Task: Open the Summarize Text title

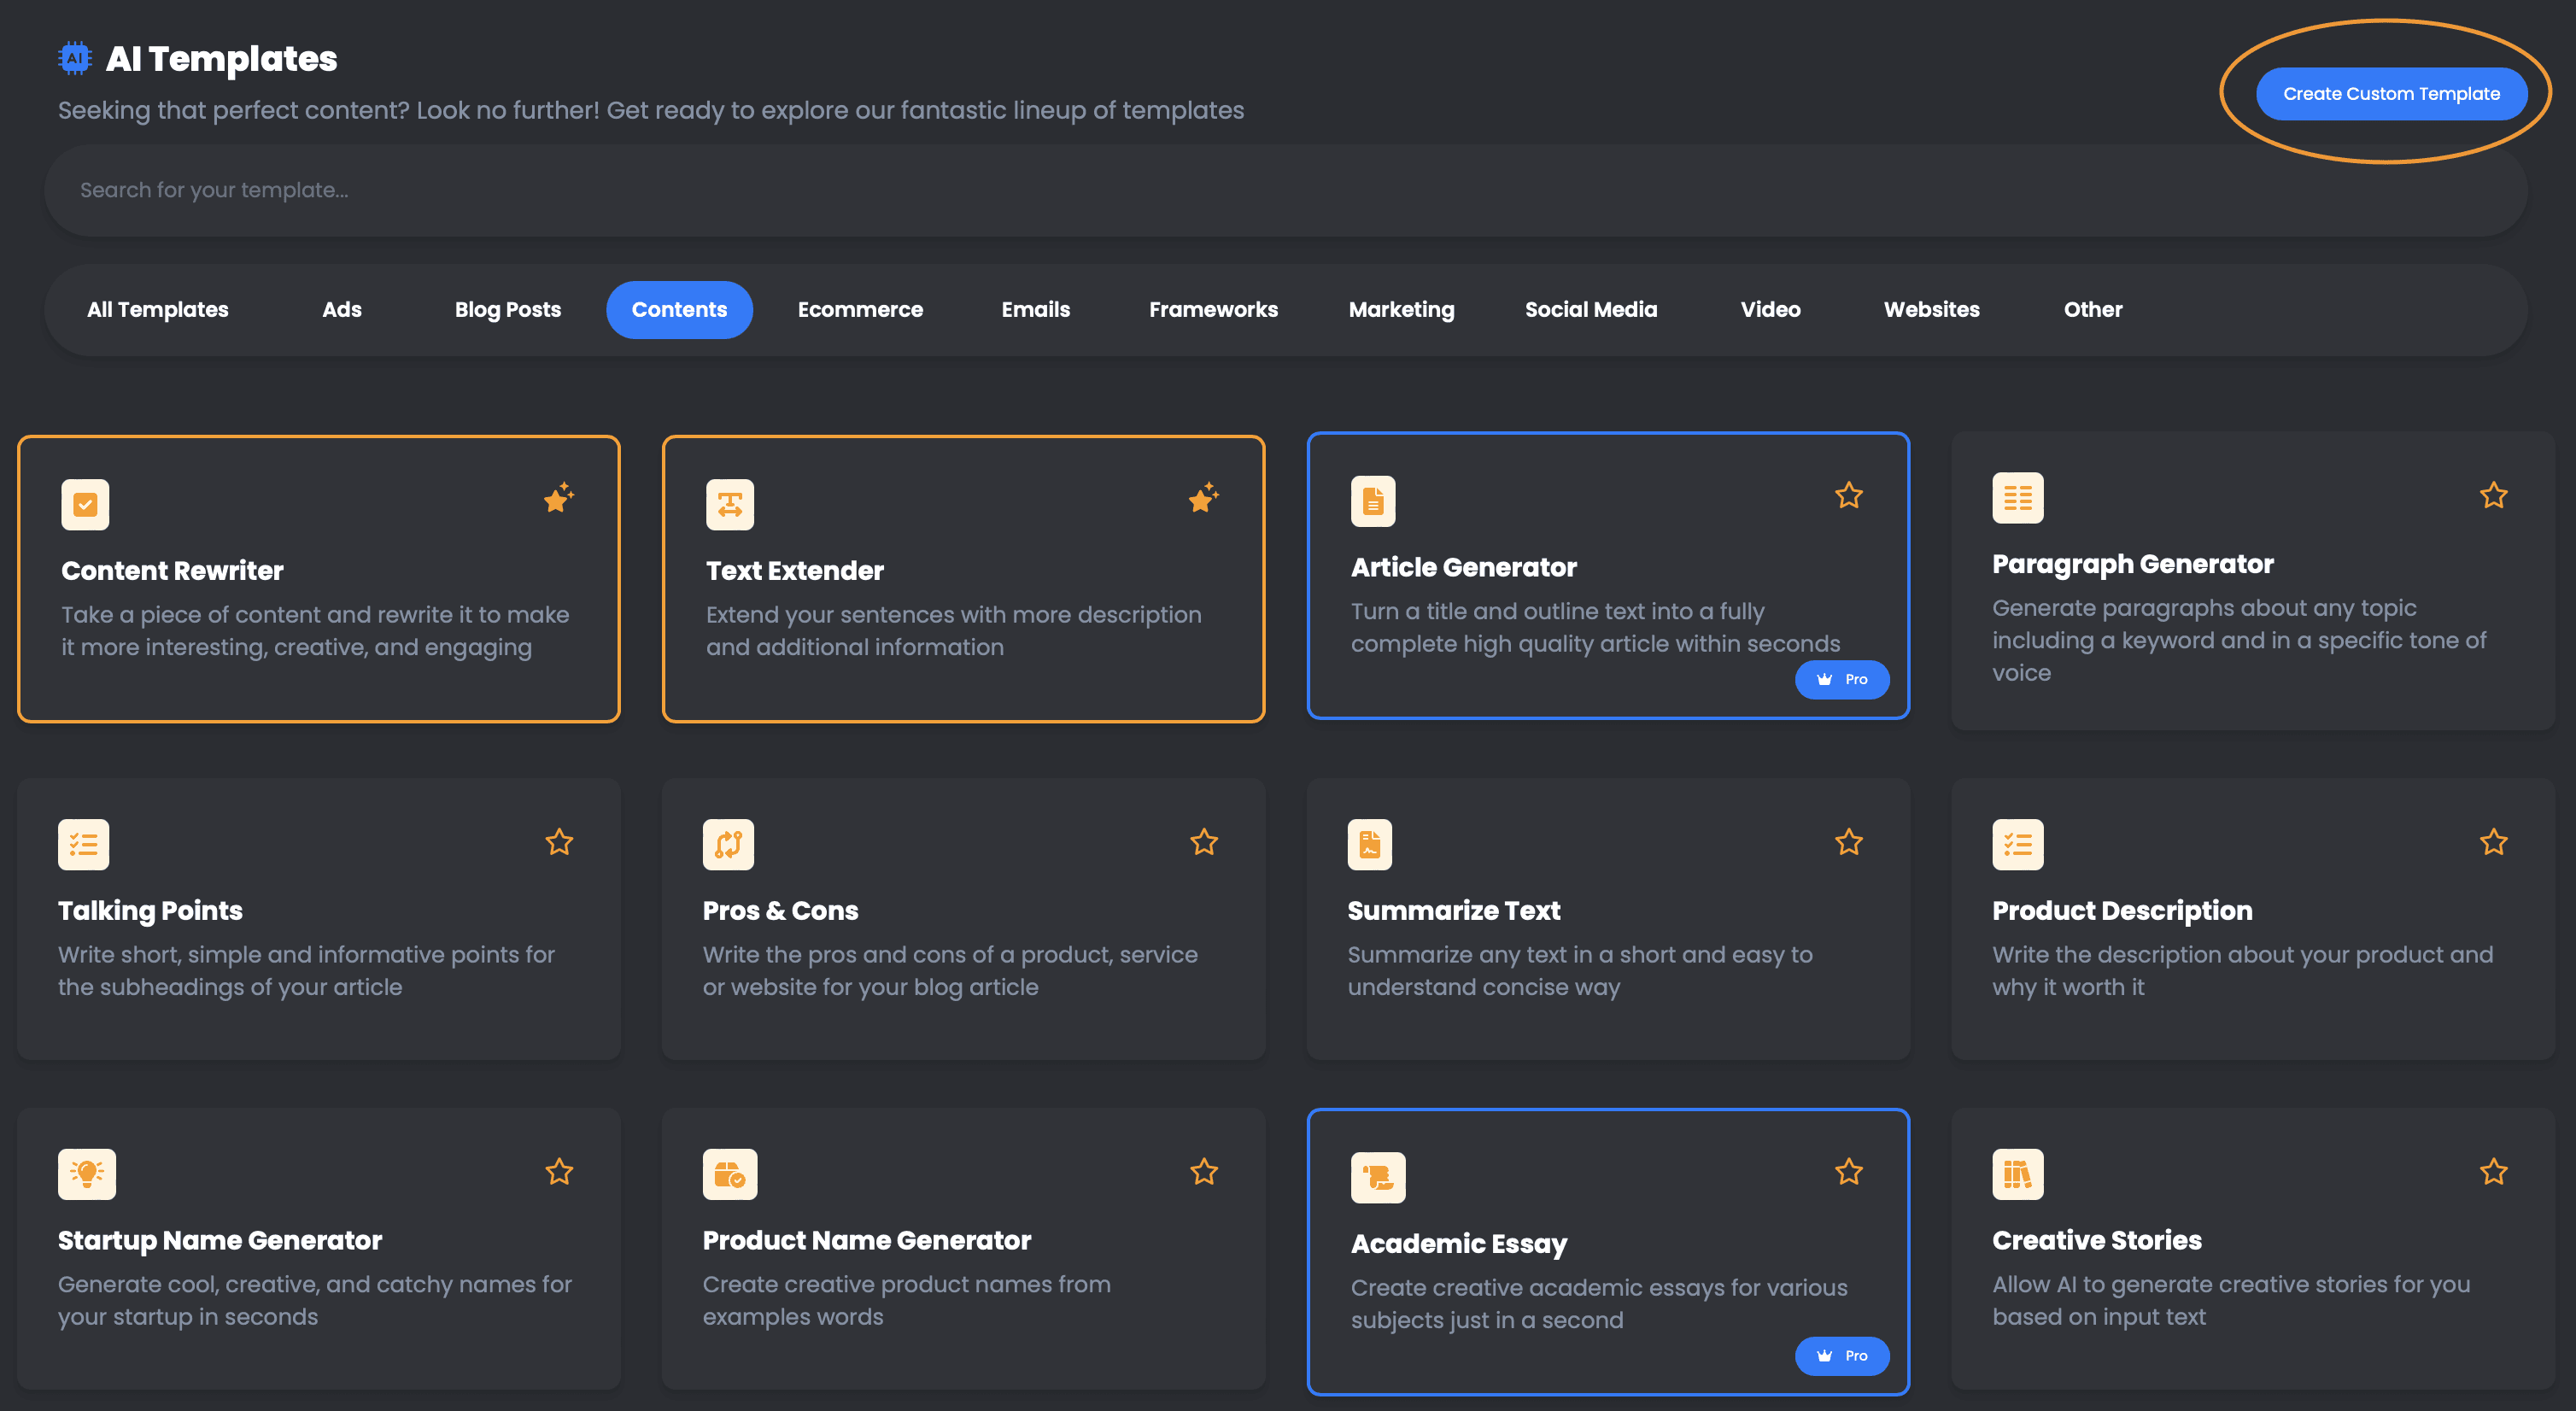Action: (1453, 911)
